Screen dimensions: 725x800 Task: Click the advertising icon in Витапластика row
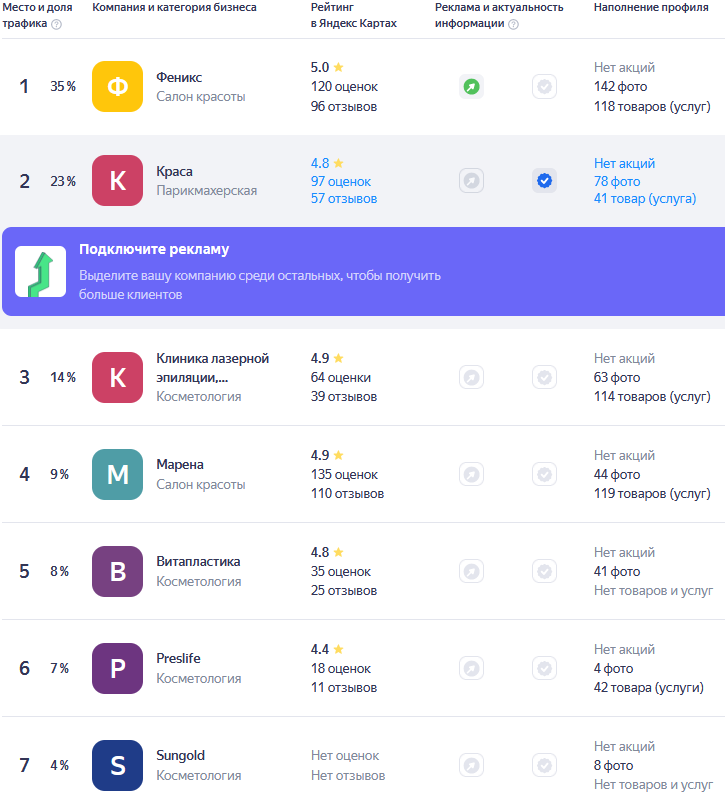point(471,571)
